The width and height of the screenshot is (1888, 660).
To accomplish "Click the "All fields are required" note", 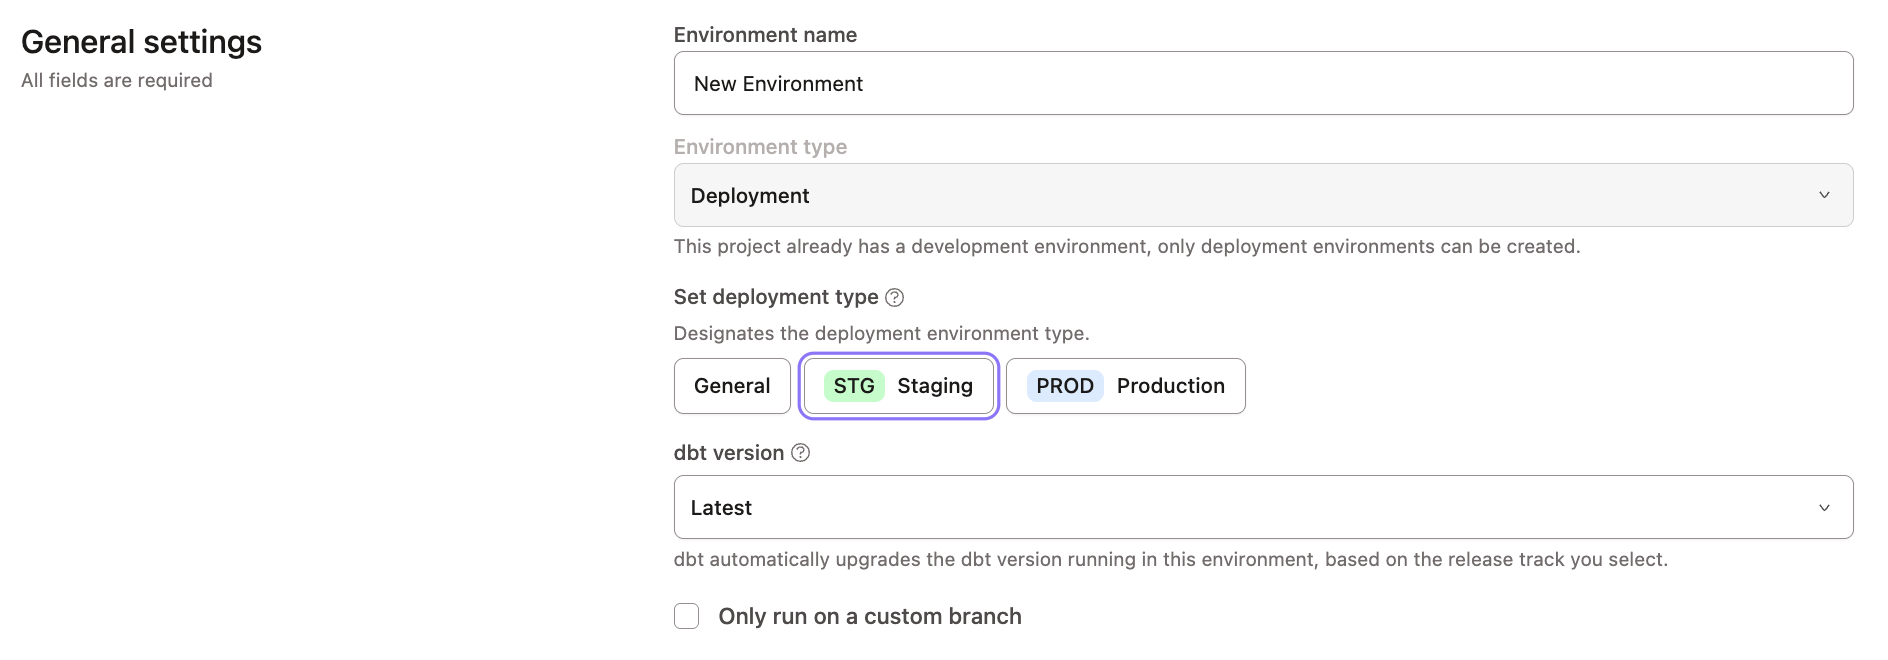I will (x=117, y=80).
